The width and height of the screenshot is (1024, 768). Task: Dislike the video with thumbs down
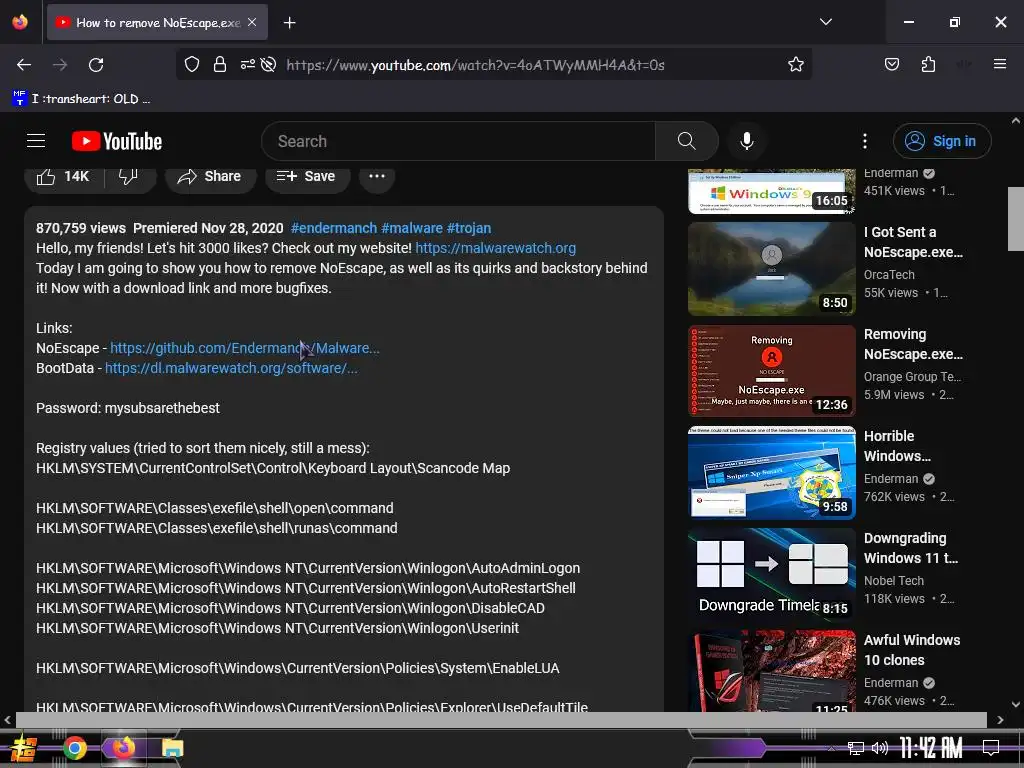coord(128,176)
